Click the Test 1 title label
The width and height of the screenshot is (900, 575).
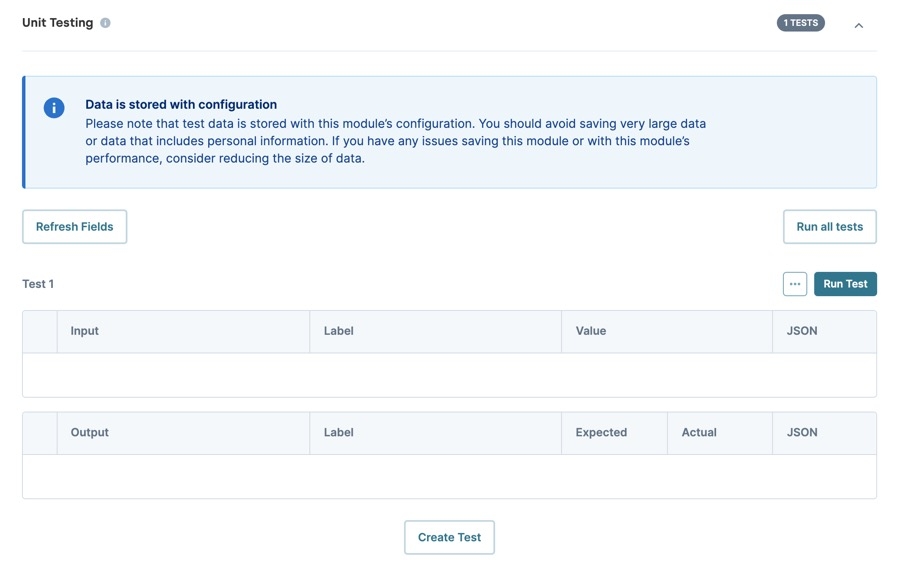click(38, 284)
